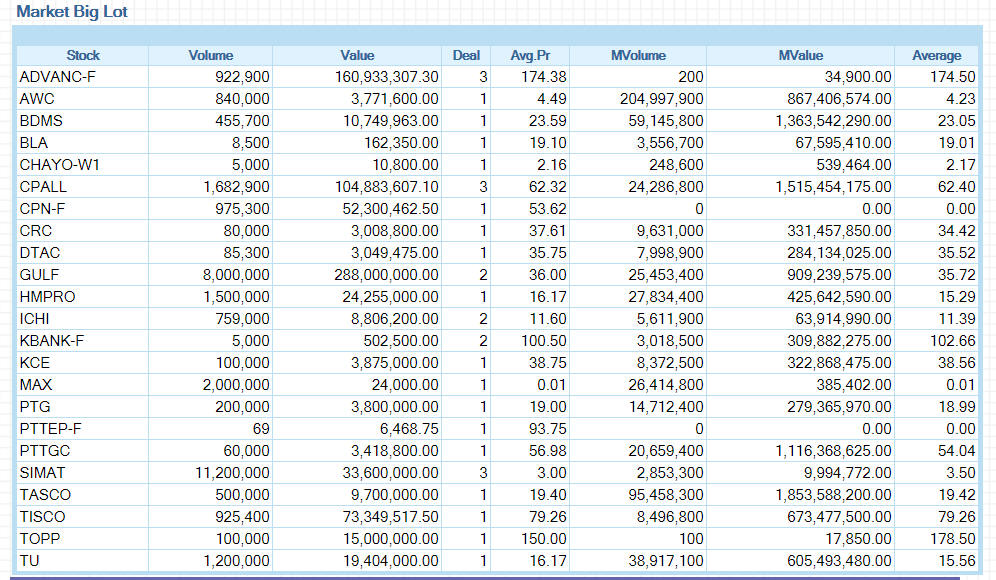This screenshot has height=580, width=996.
Task: Click the Market Big Lot title
Action: coord(72,11)
